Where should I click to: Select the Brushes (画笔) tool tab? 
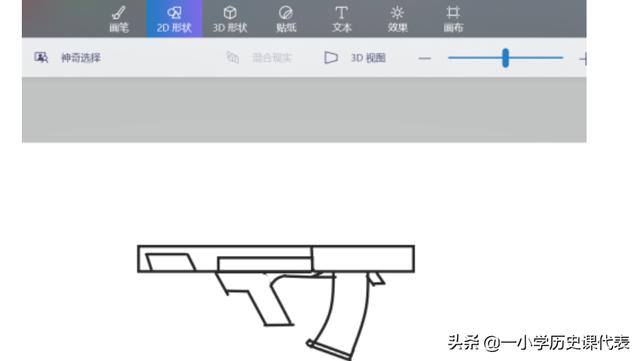[x=119, y=19]
